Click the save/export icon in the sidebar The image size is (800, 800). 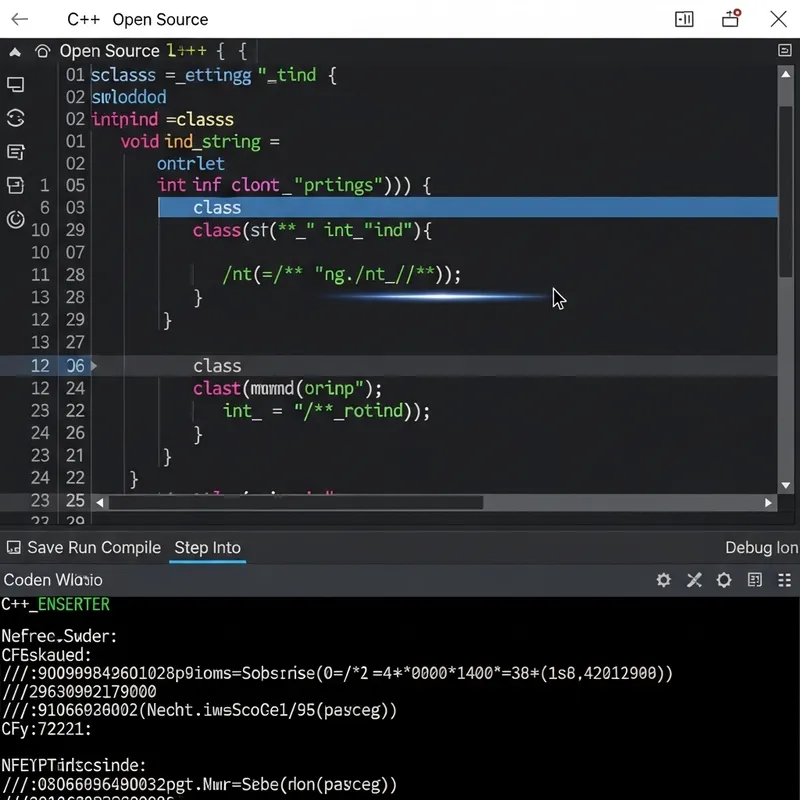coord(14,184)
